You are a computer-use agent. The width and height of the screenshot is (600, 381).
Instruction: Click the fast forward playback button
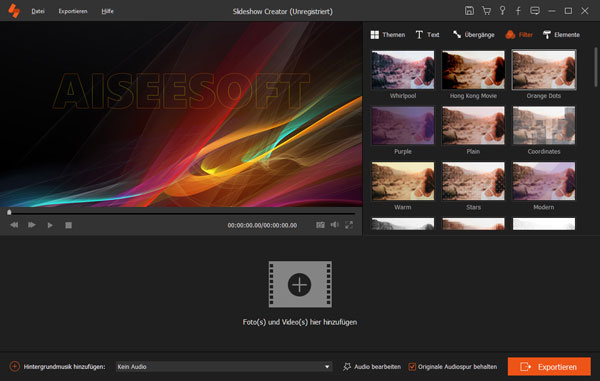tap(32, 225)
